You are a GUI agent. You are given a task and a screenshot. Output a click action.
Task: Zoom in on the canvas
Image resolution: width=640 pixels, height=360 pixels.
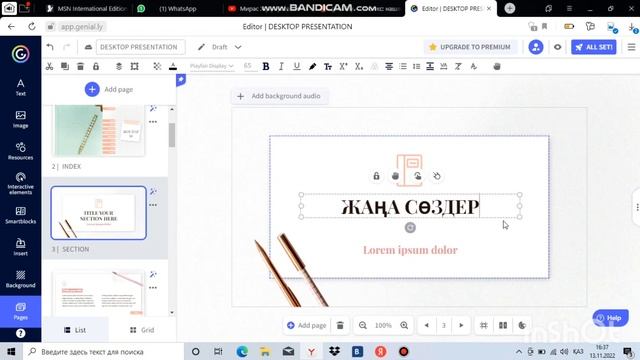point(404,325)
